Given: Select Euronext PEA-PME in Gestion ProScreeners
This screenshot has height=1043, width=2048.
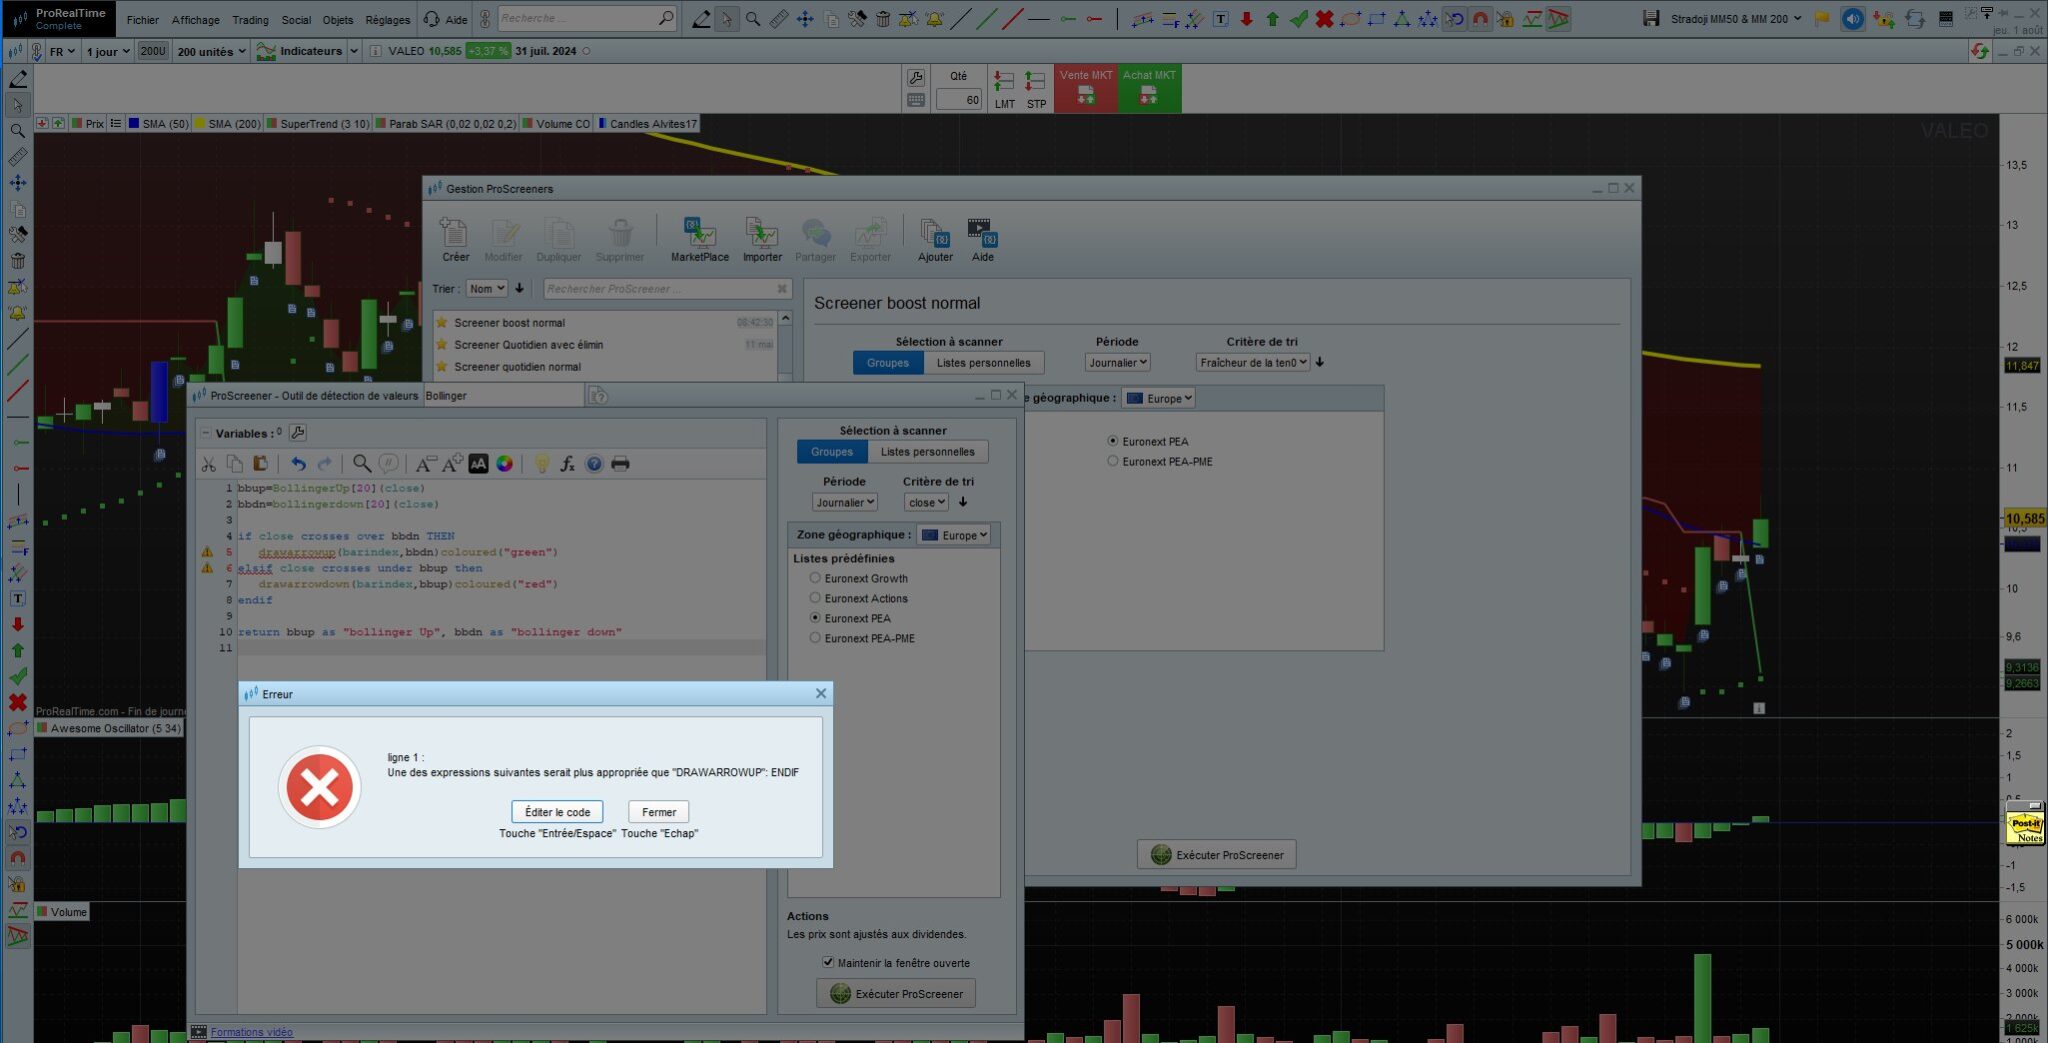Looking at the screenshot, I should (1112, 461).
